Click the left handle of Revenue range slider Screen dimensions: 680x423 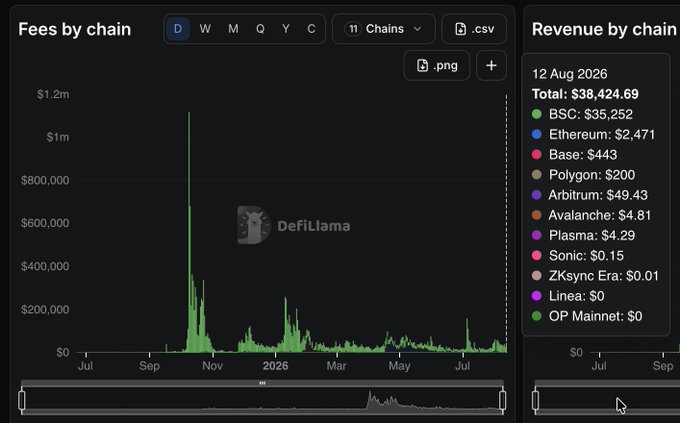536,400
